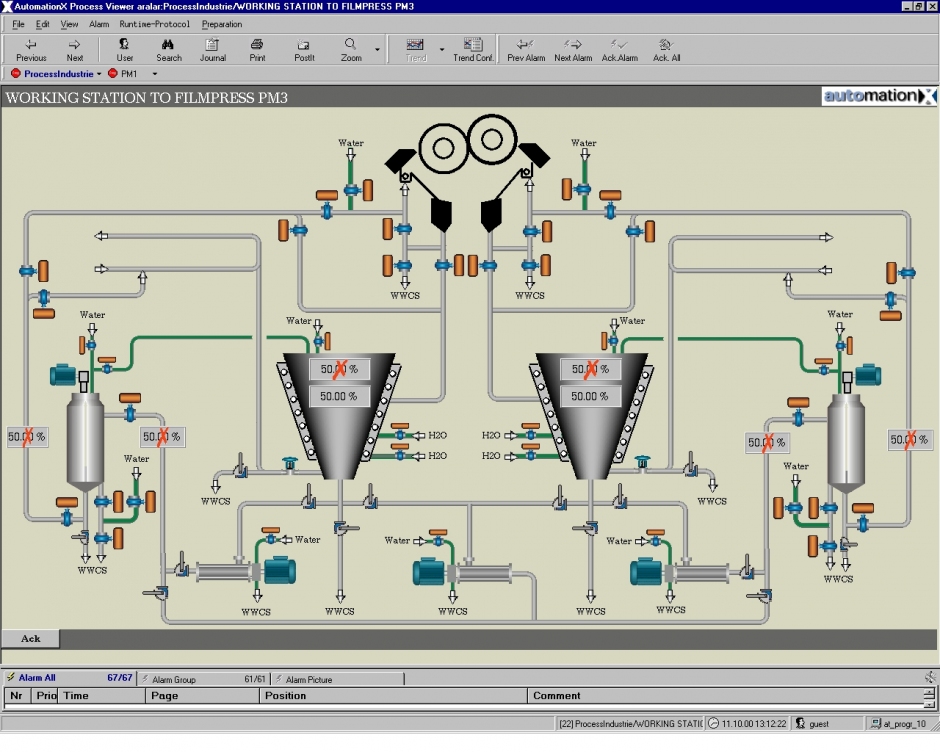The image size is (940, 752).
Task: Click the bottom-center teal pump motor
Action: (429, 571)
